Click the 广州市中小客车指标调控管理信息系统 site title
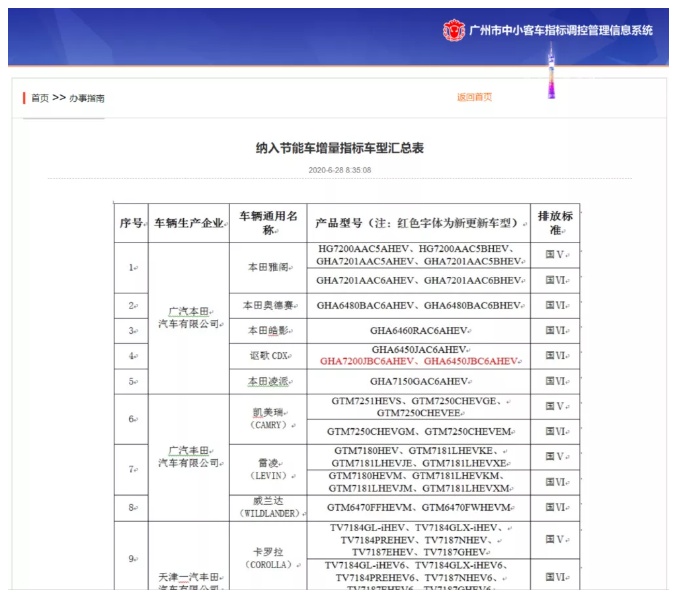Image resolution: width=683 pixels, height=604 pixels. (560, 30)
